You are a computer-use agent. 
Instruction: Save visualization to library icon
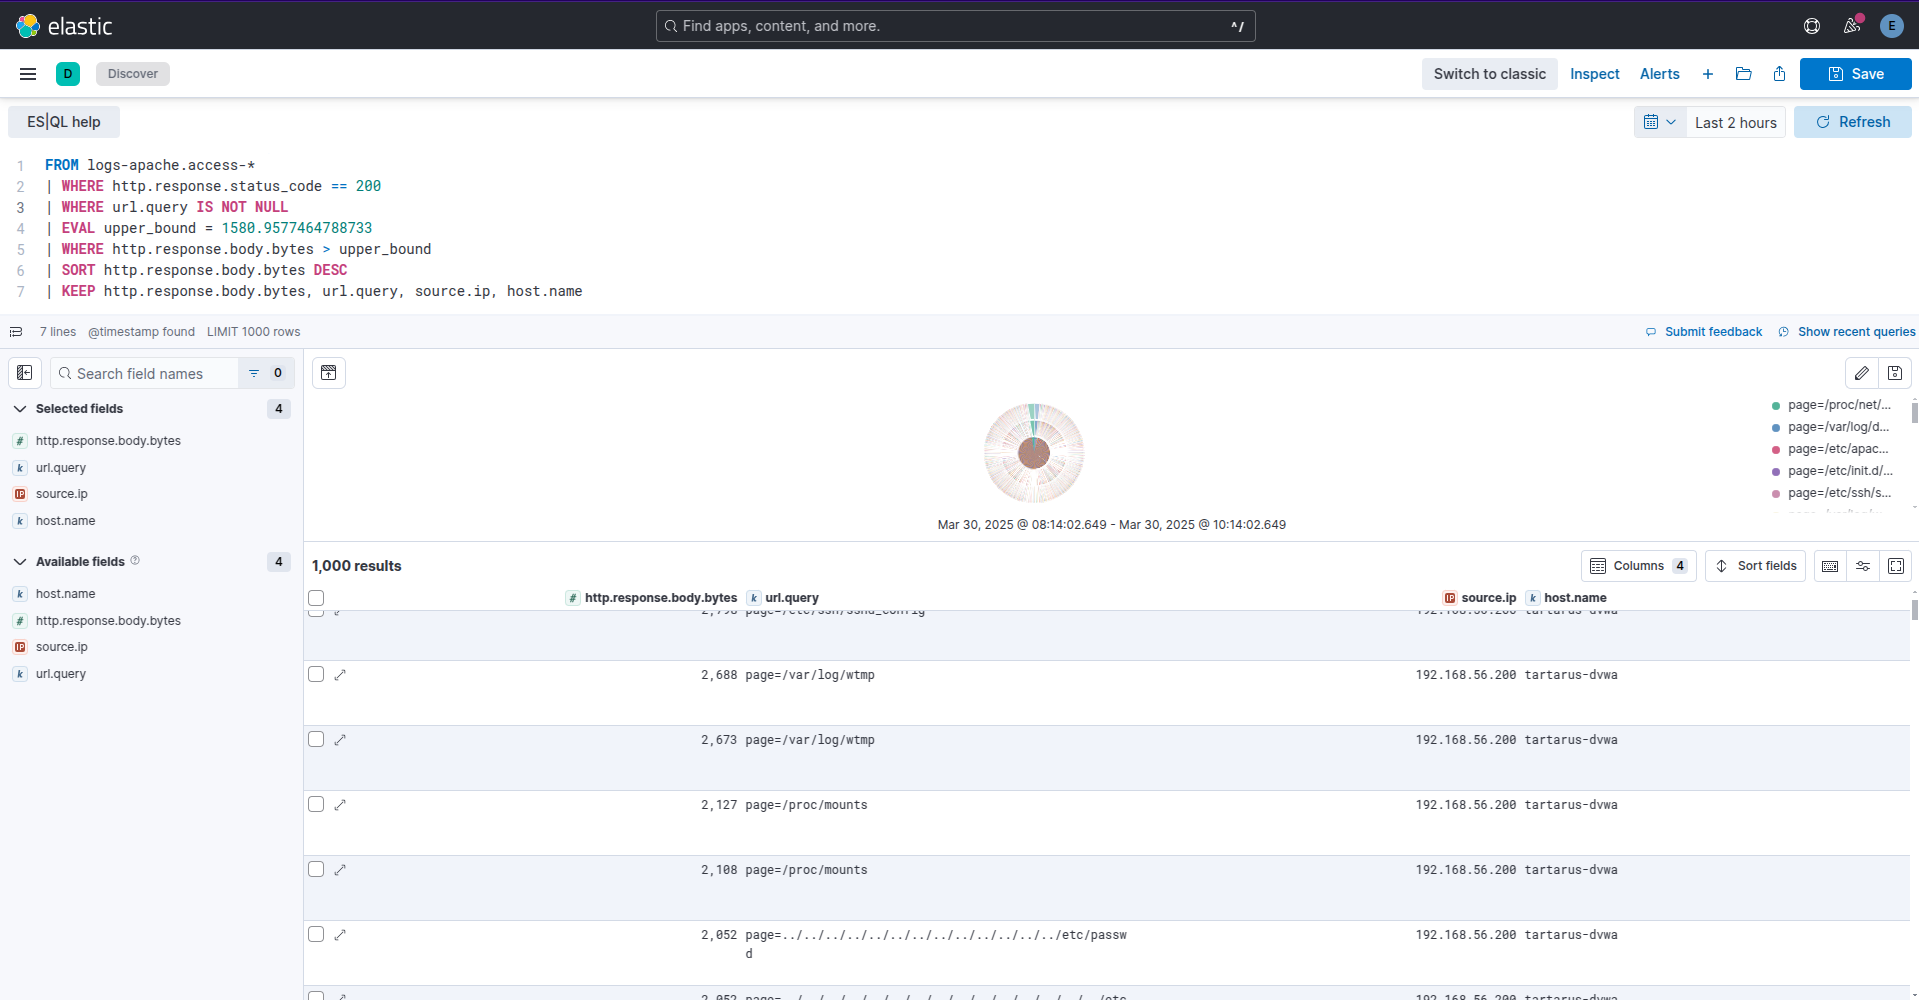click(1894, 373)
